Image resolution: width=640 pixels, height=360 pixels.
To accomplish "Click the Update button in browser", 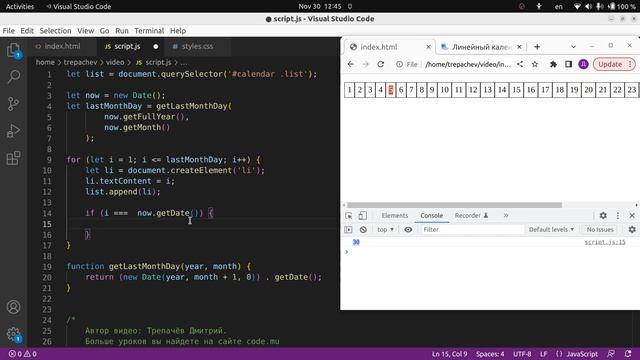I will [614, 64].
